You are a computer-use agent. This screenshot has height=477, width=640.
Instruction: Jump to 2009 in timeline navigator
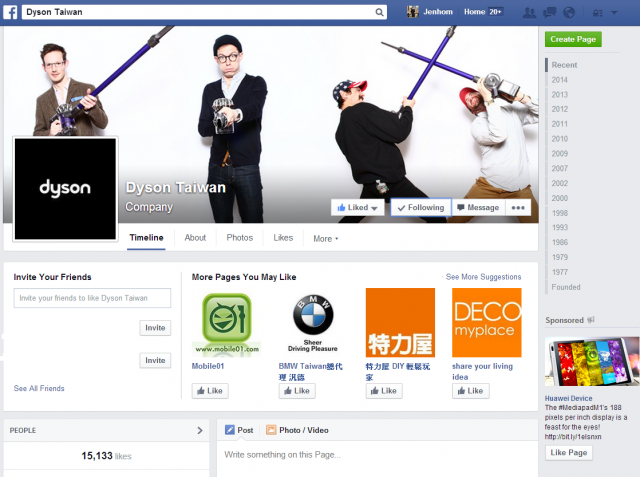coord(560,154)
